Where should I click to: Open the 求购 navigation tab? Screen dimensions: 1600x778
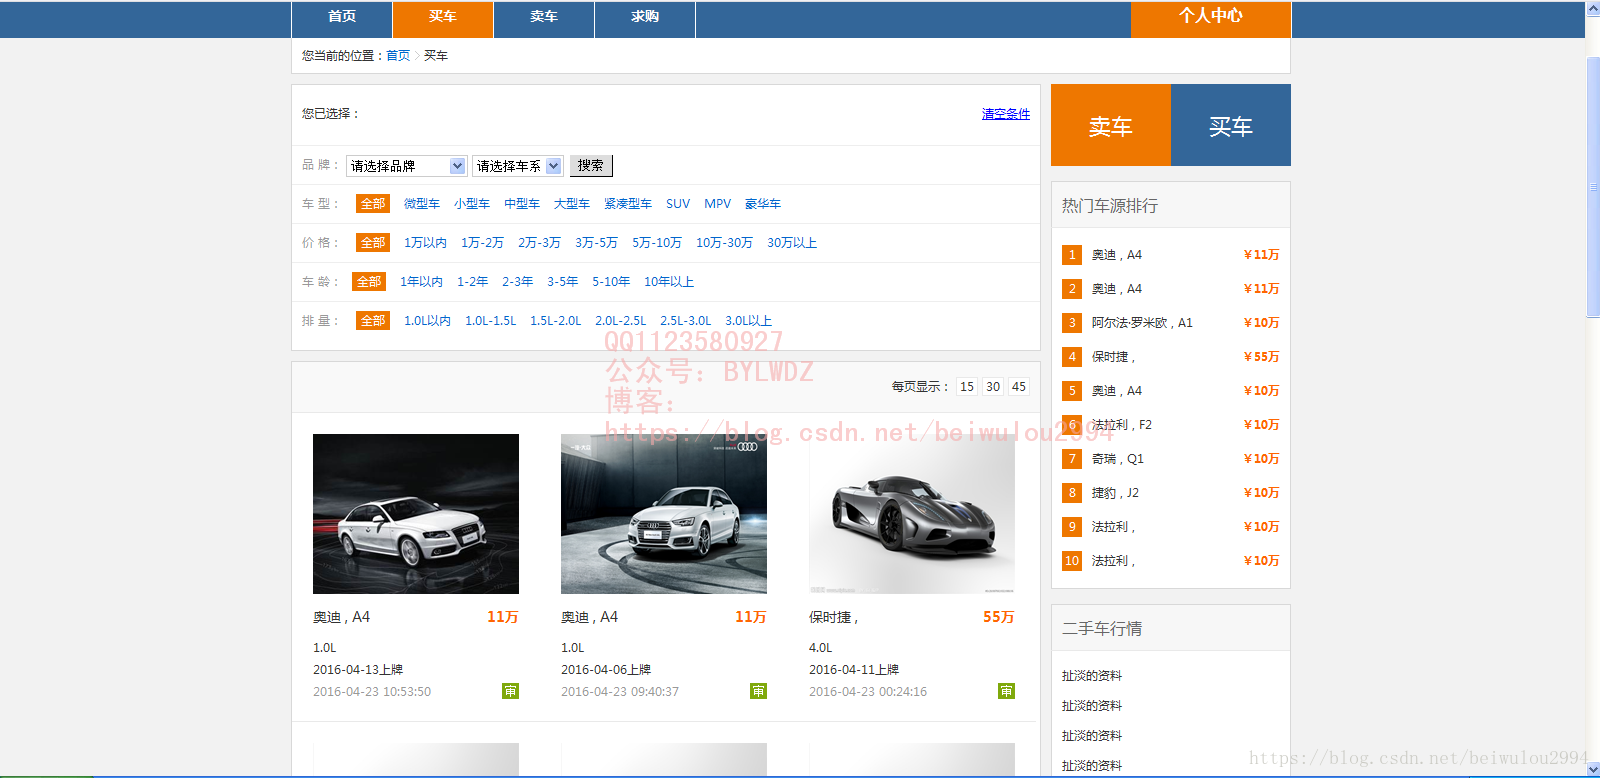[x=645, y=17]
